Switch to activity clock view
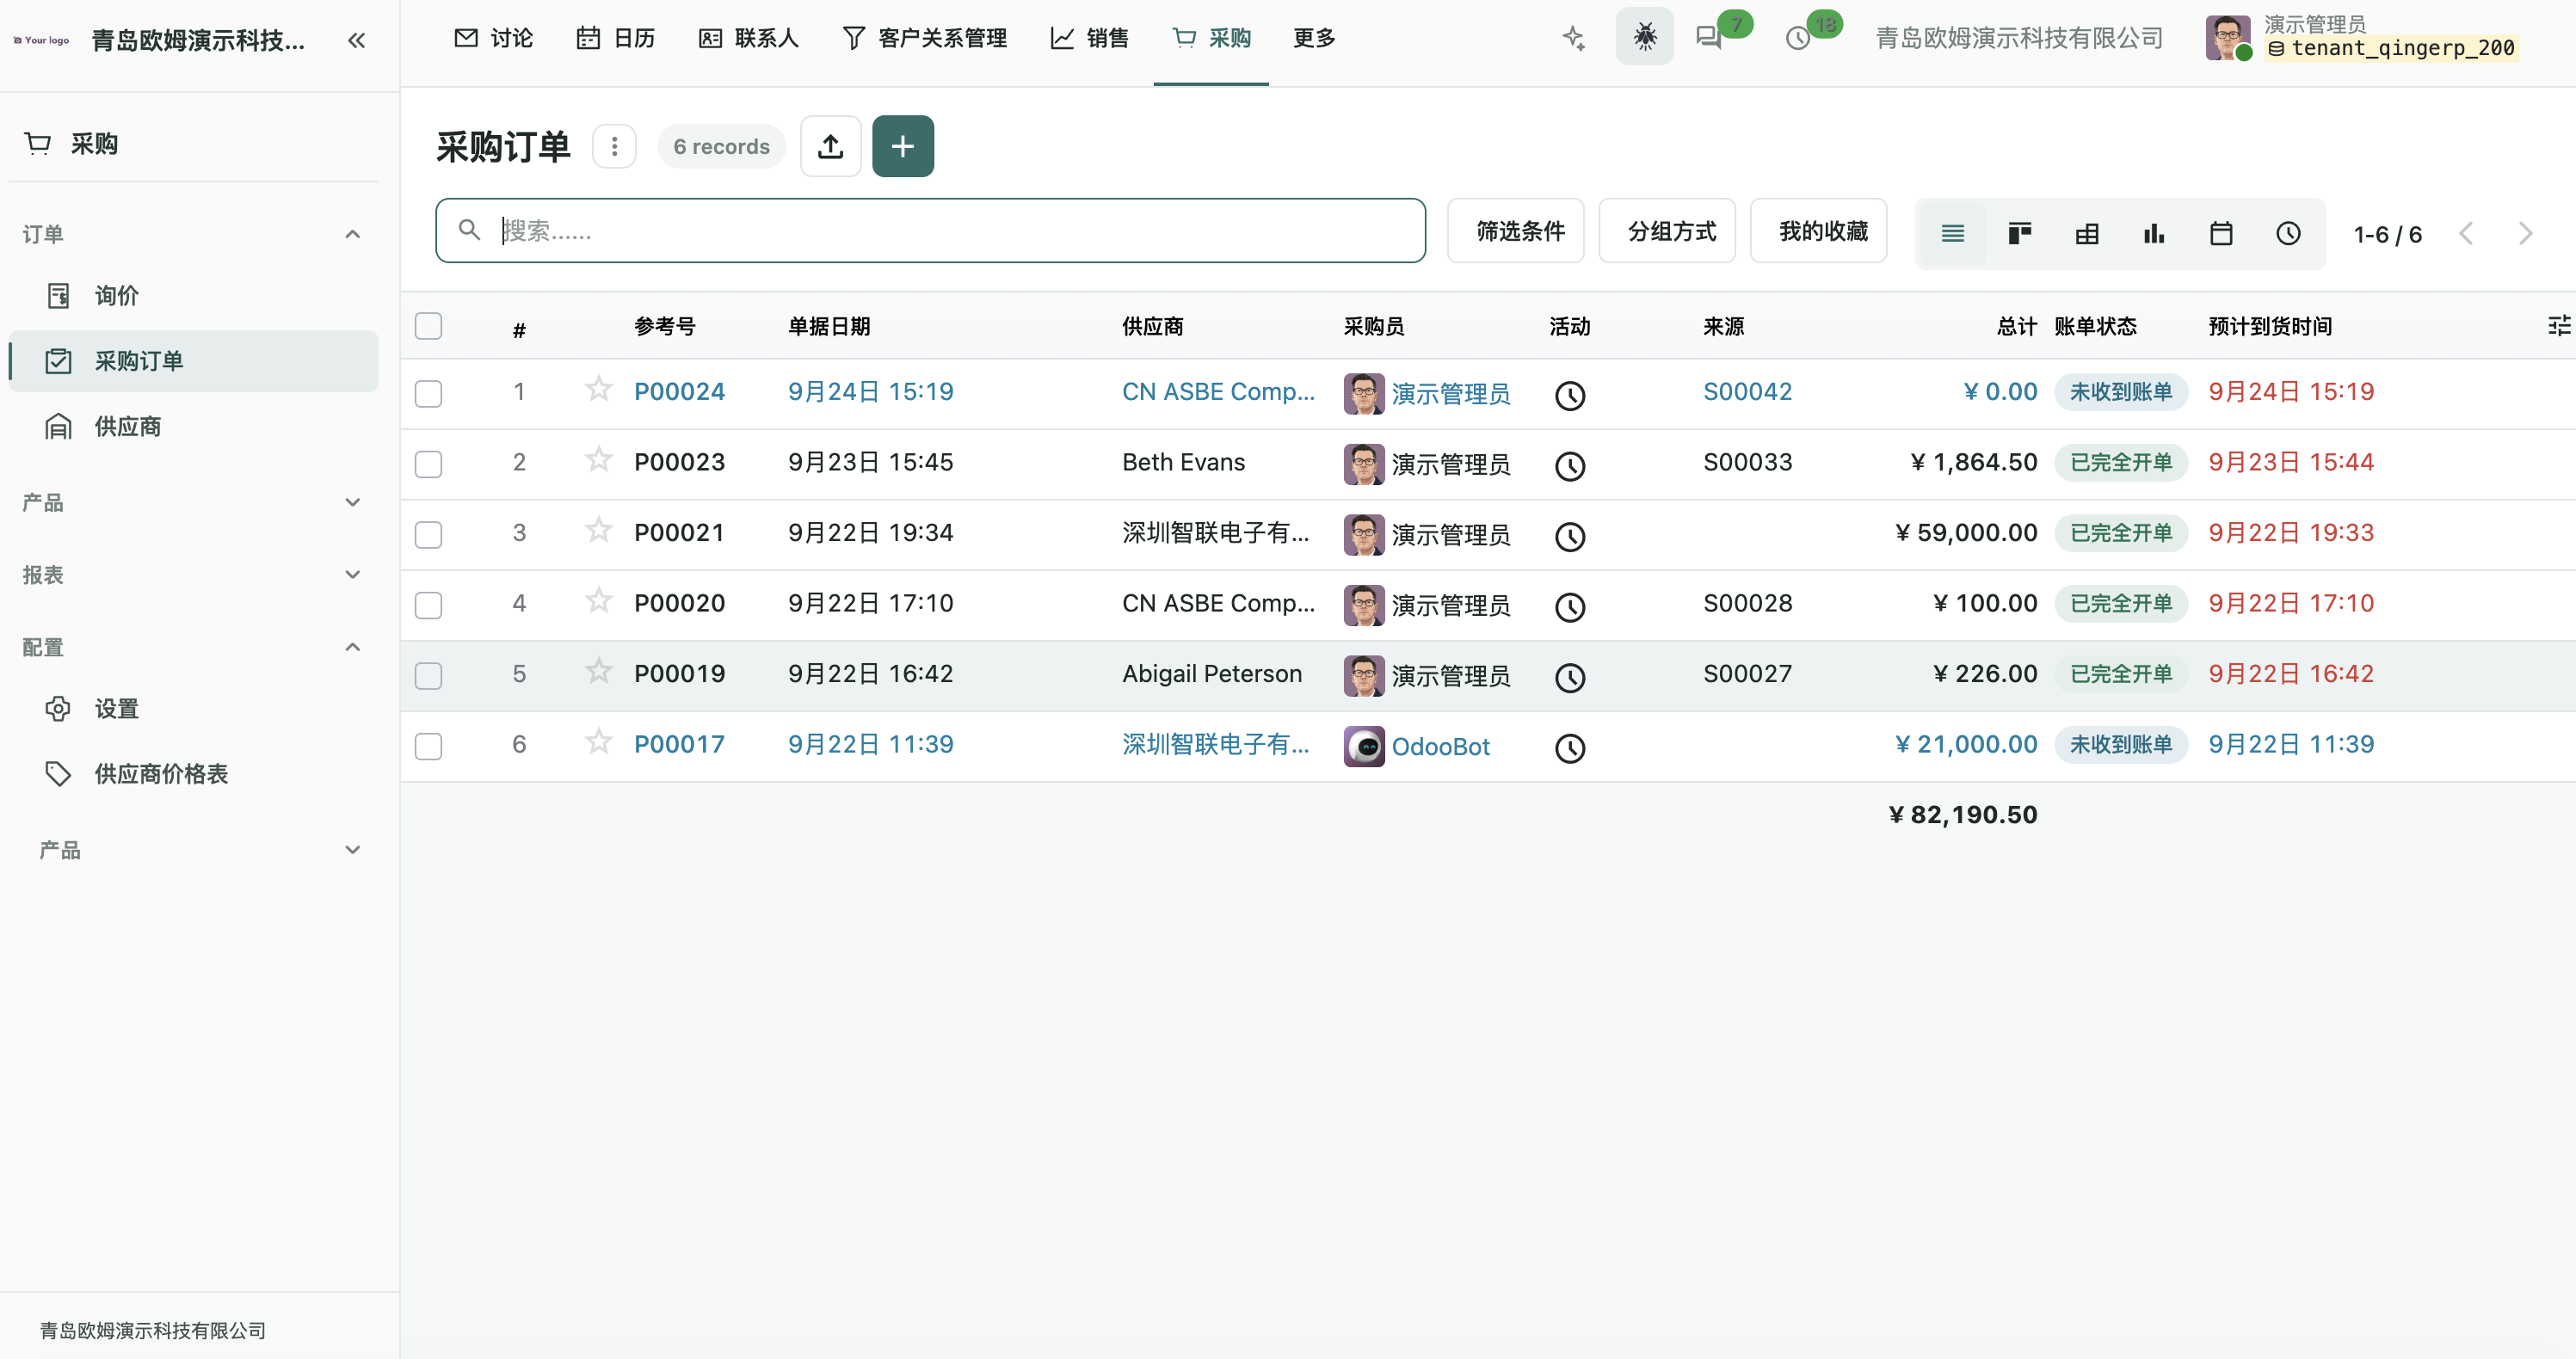The width and height of the screenshot is (2576, 1359). [2288, 234]
